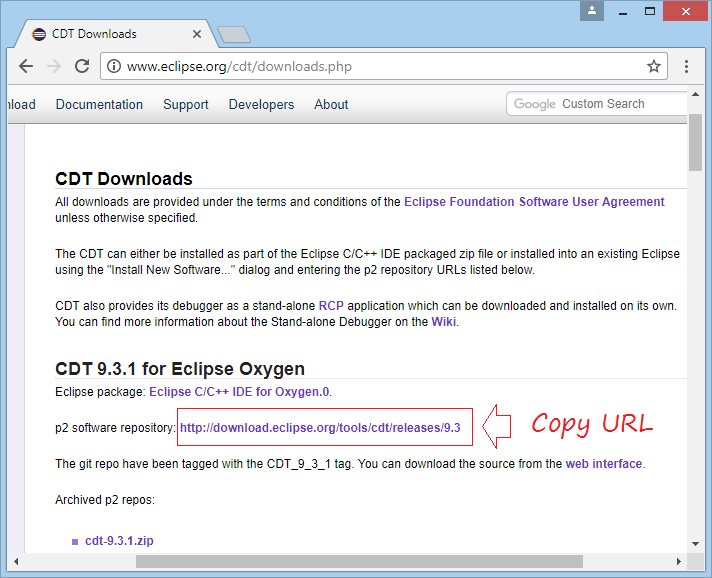The width and height of the screenshot is (712, 578).
Task: Open the About menu item
Action: click(x=331, y=104)
